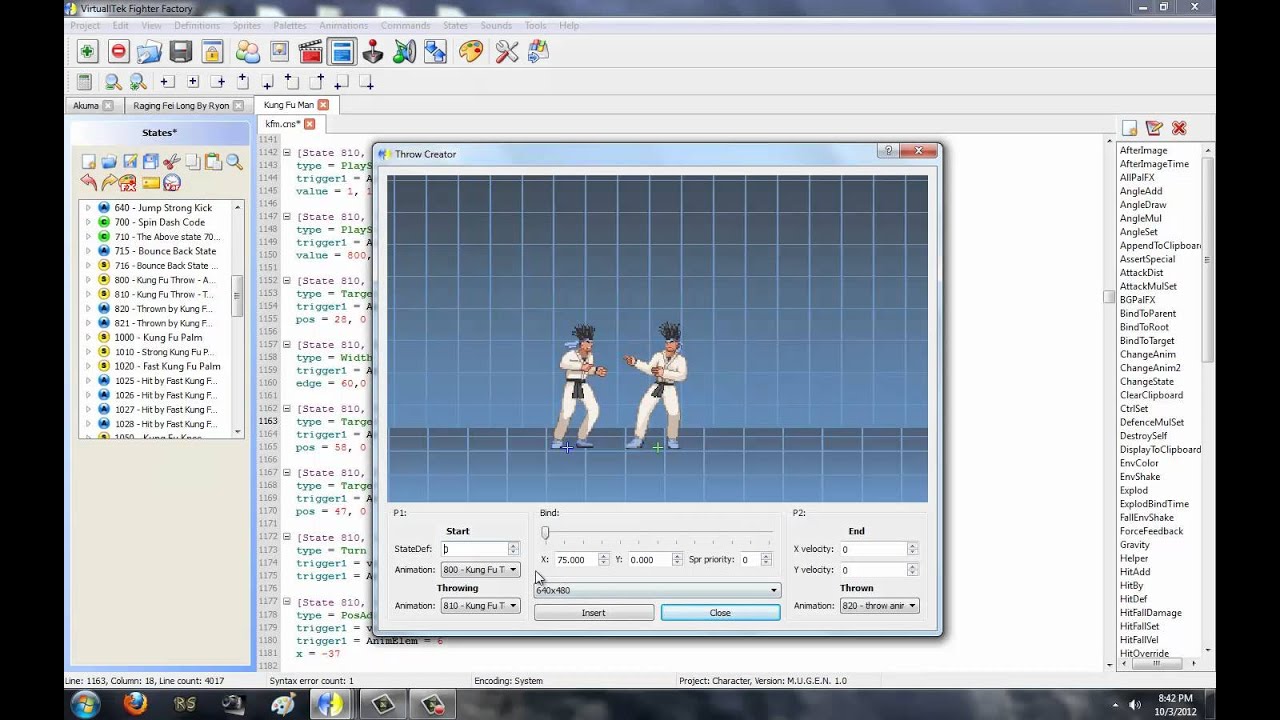Click the floppy disk Save icon
The height and width of the screenshot is (720, 1280).
(x=181, y=52)
